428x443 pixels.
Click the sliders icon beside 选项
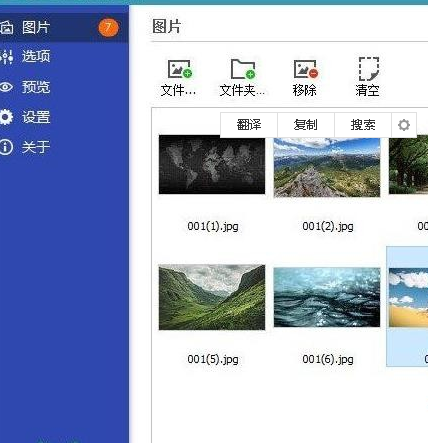click(7, 57)
